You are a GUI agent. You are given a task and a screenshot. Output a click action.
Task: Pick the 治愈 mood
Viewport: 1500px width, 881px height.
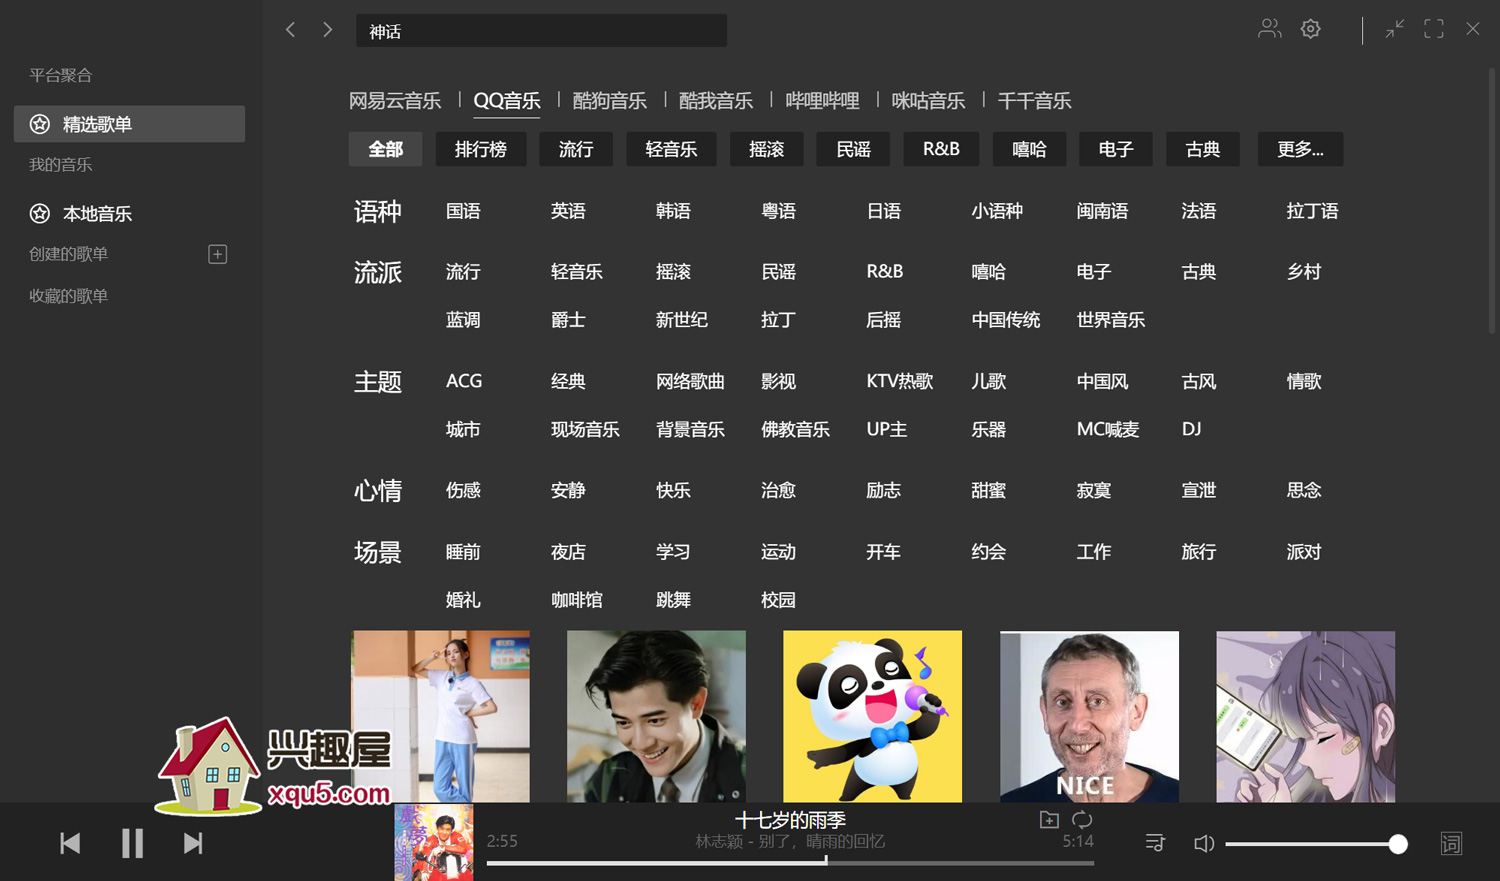[x=778, y=490]
